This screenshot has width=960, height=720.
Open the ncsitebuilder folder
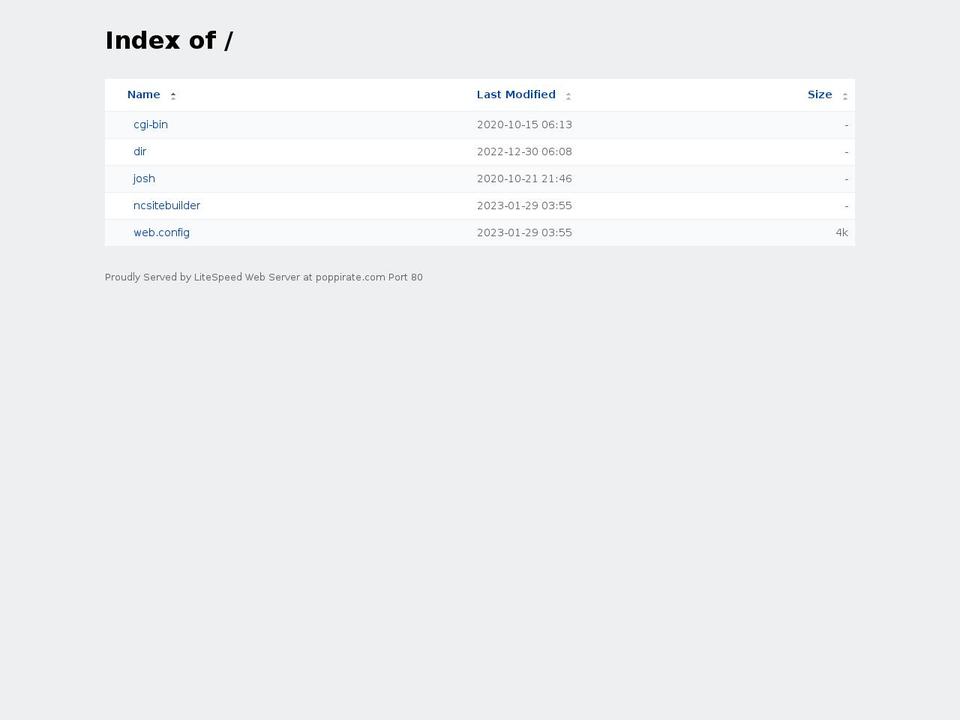[167, 206]
